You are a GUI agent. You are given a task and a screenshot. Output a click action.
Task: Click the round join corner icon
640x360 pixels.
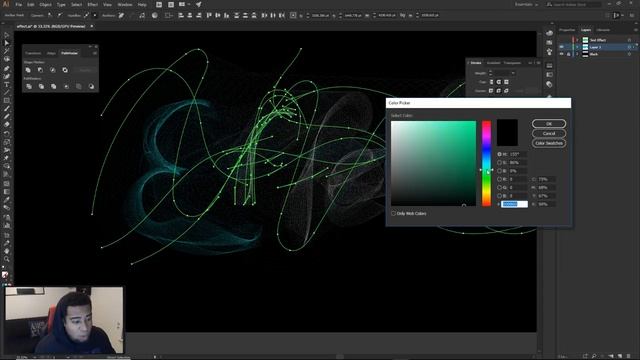499,91
